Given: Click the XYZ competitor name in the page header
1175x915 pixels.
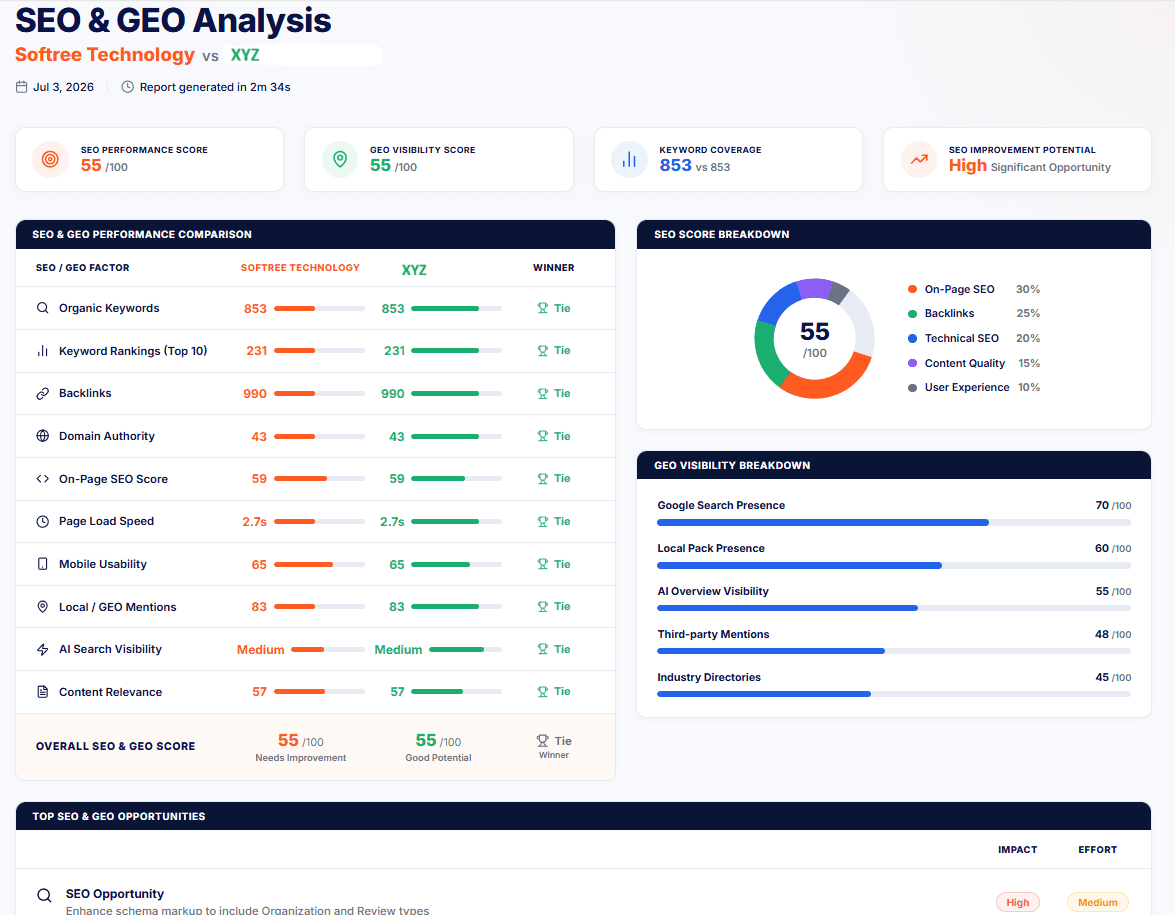Looking at the screenshot, I should (245, 55).
